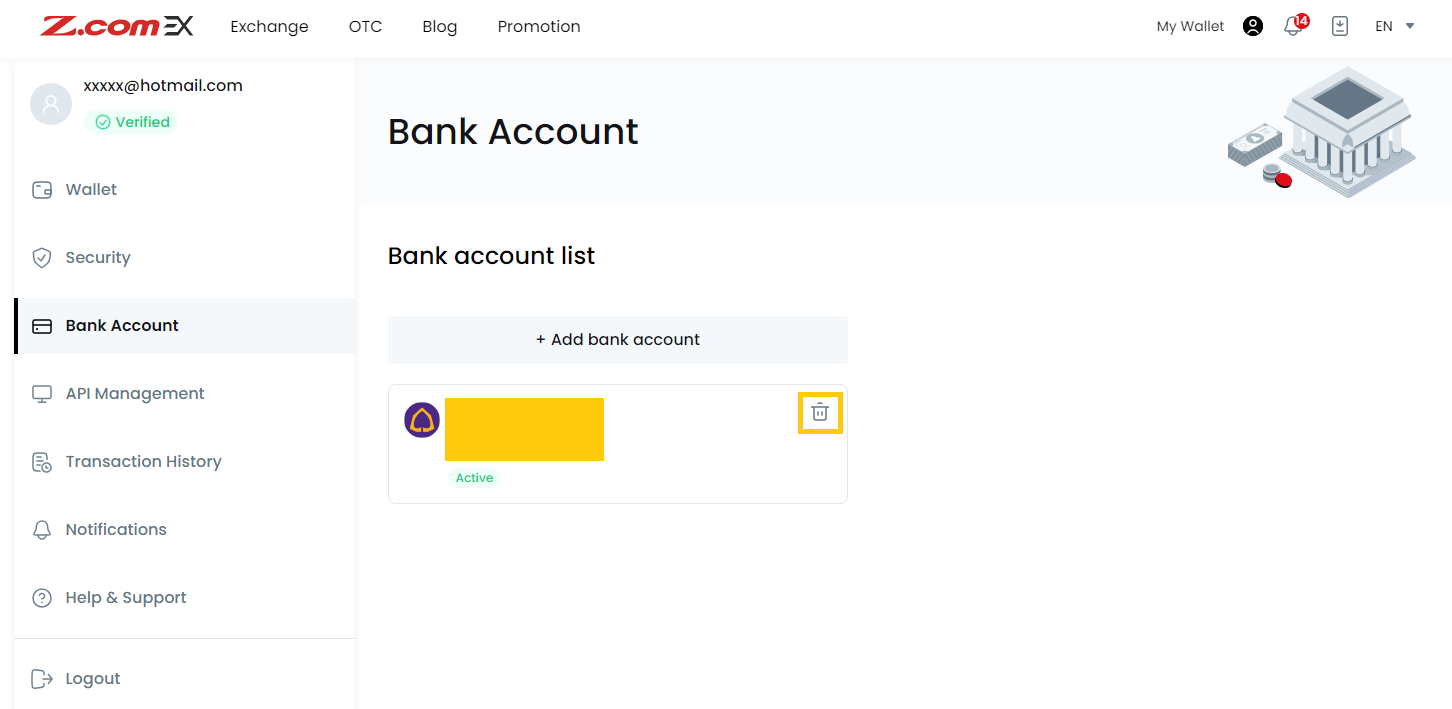
Task: Click the Logout arrow icon
Action: (x=41, y=678)
